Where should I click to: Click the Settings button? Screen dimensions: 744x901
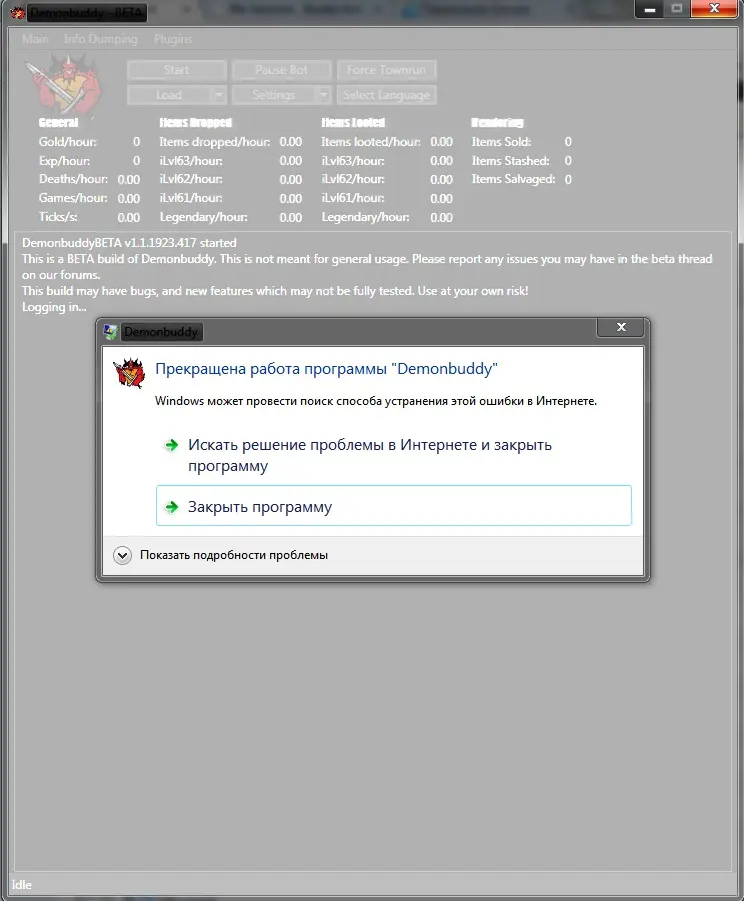273,95
